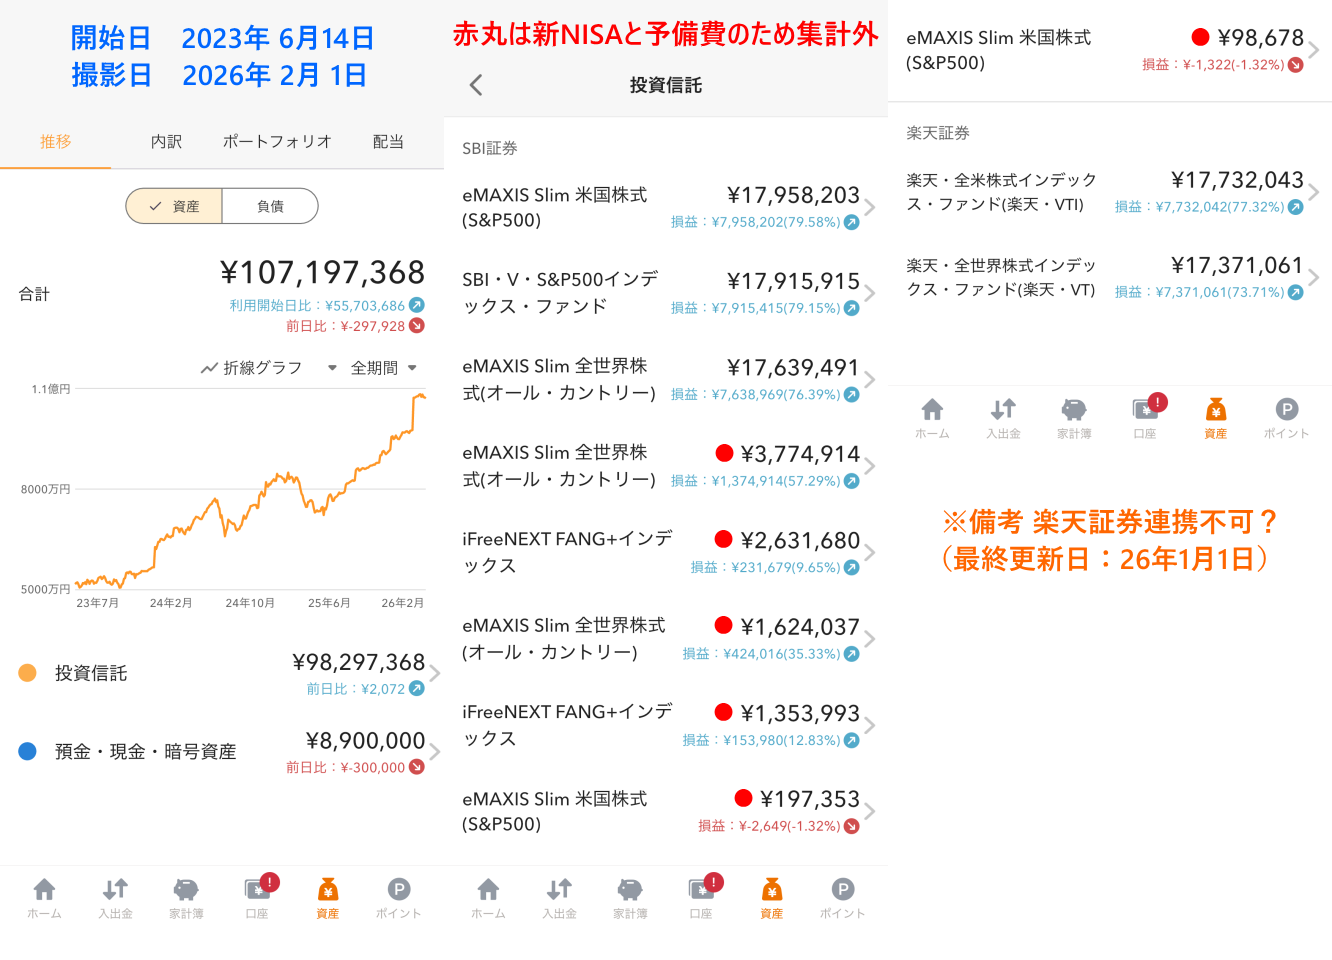The image size is (1332, 960).
Task: Expand the 投資信託 summary row chevron
Action: coord(434,673)
